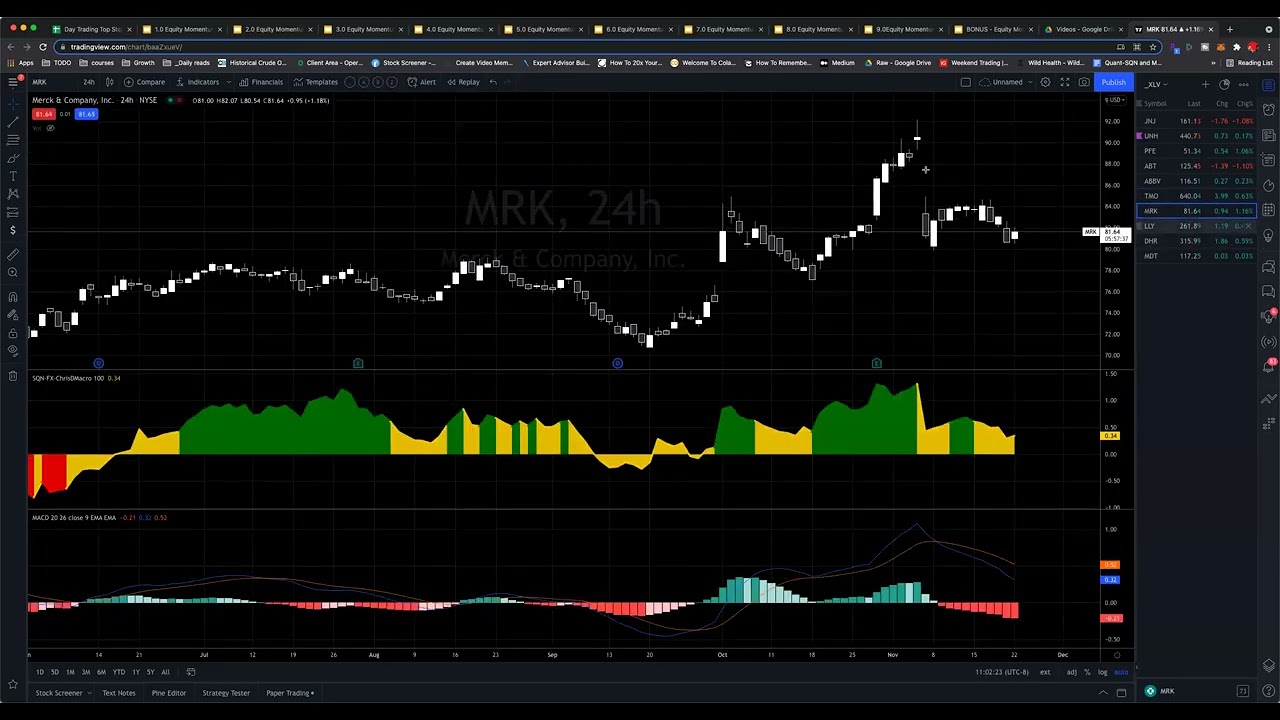This screenshot has height=720, width=1280.
Task: Open the indicator Templates menu
Action: click(316, 82)
